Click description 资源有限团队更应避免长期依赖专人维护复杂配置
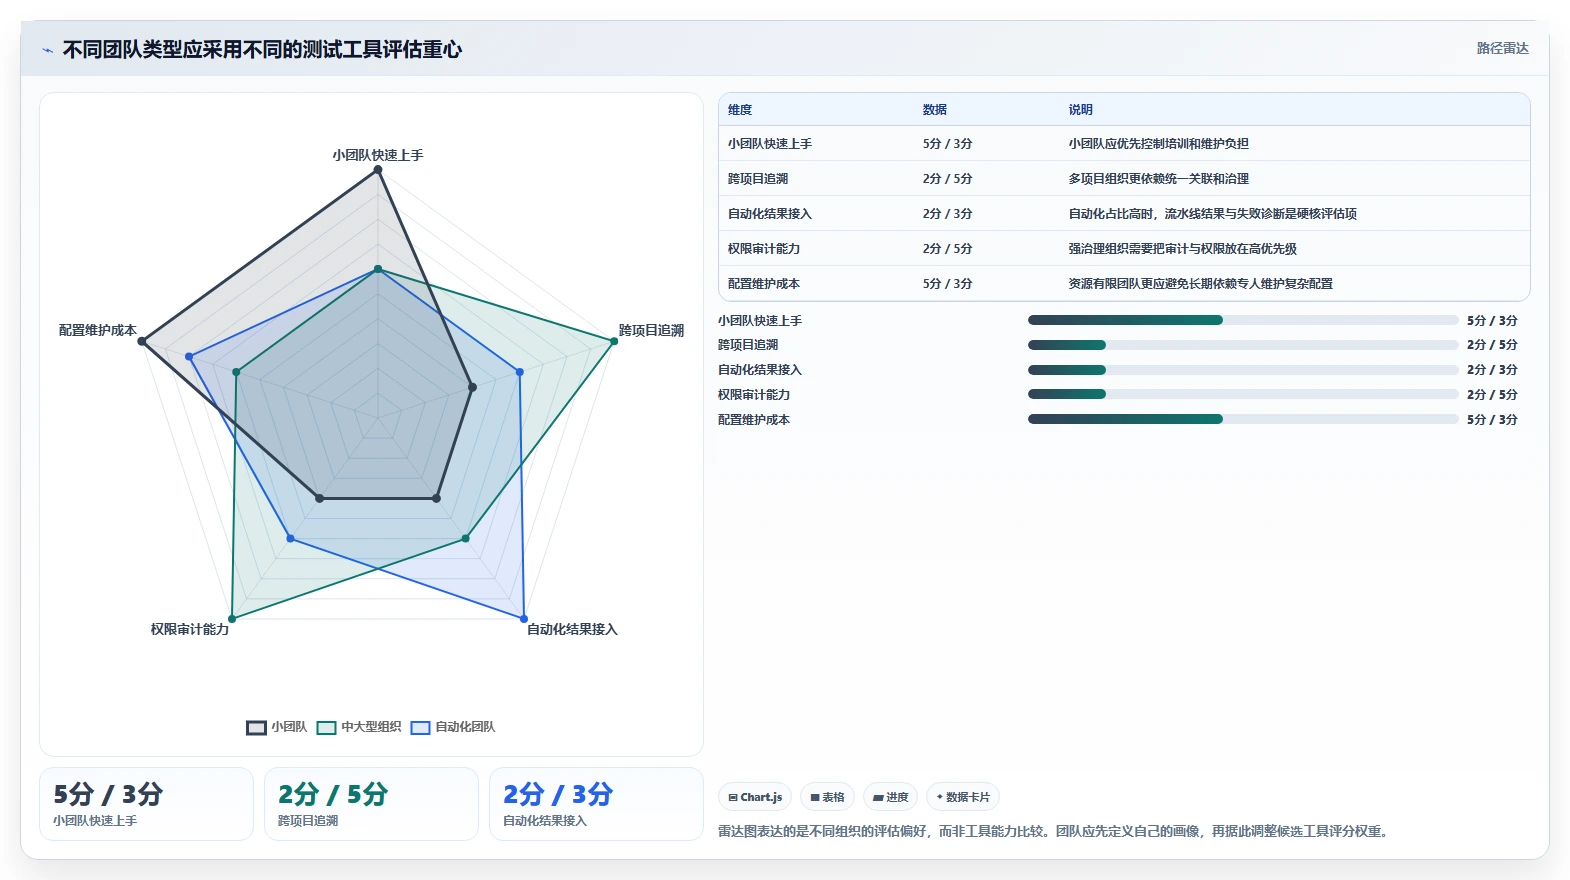Image resolution: width=1570 pixels, height=880 pixels. point(1201,284)
